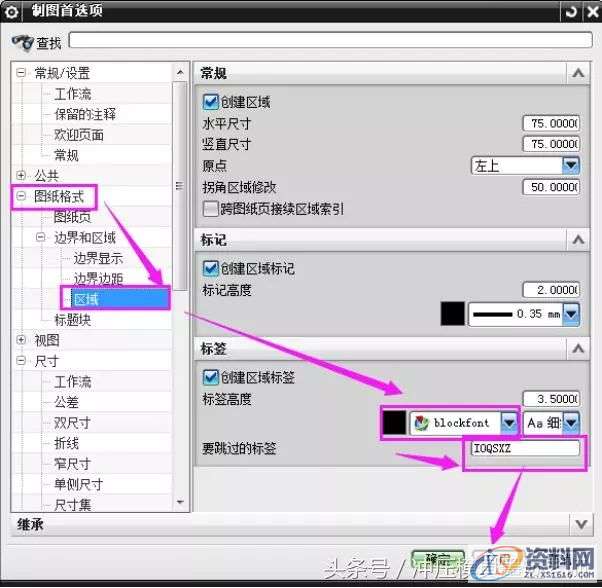Click the gear icon in the title bar
The image size is (602, 588).
(x=12, y=12)
